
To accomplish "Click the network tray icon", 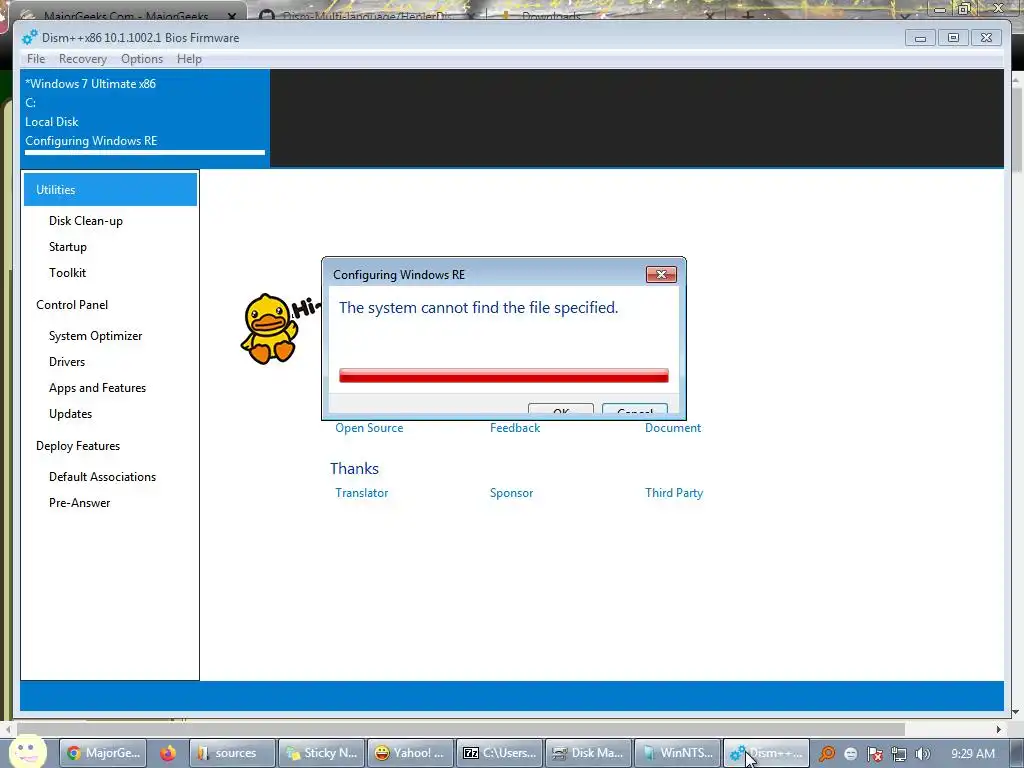I will (x=899, y=754).
